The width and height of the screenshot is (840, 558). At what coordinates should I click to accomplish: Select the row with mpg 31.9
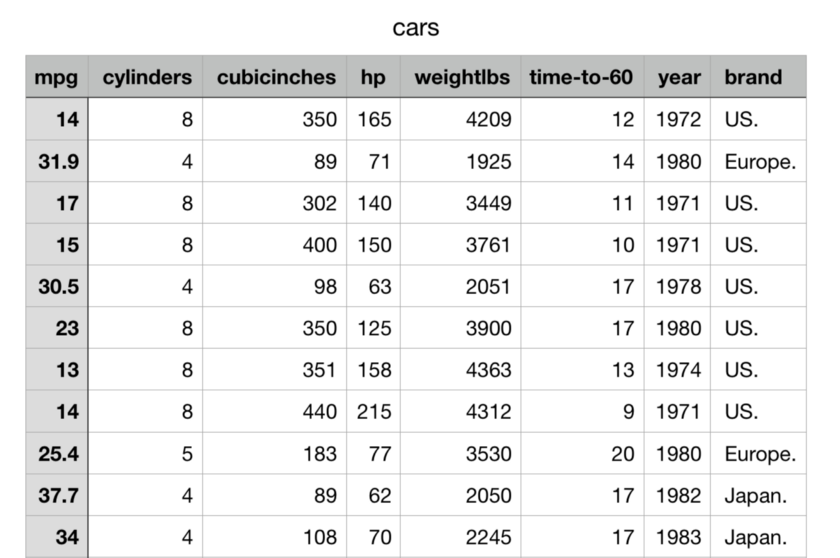point(57,162)
